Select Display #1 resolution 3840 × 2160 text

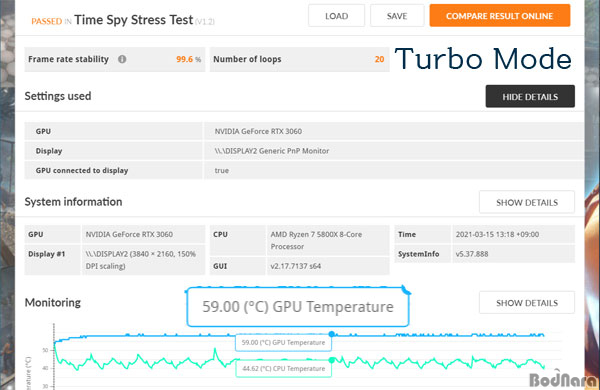click(140, 260)
